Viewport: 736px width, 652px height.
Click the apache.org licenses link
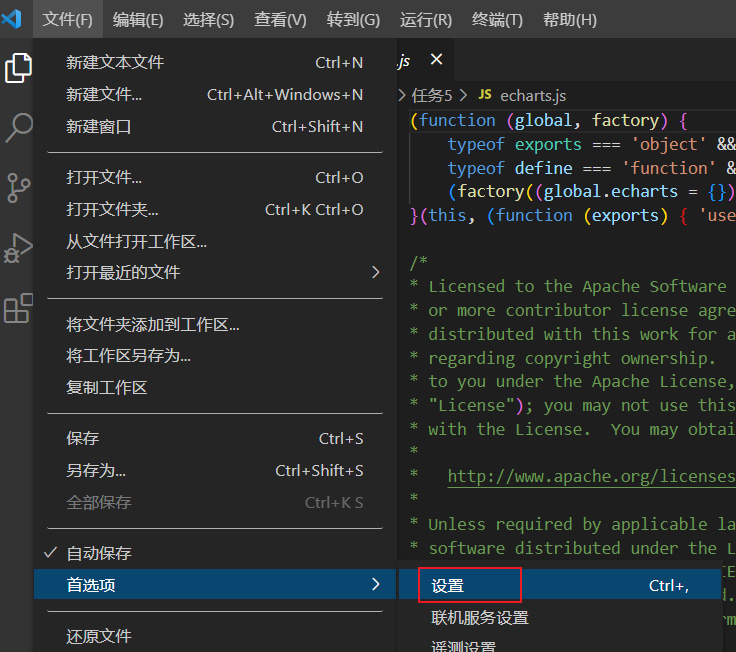click(590, 476)
